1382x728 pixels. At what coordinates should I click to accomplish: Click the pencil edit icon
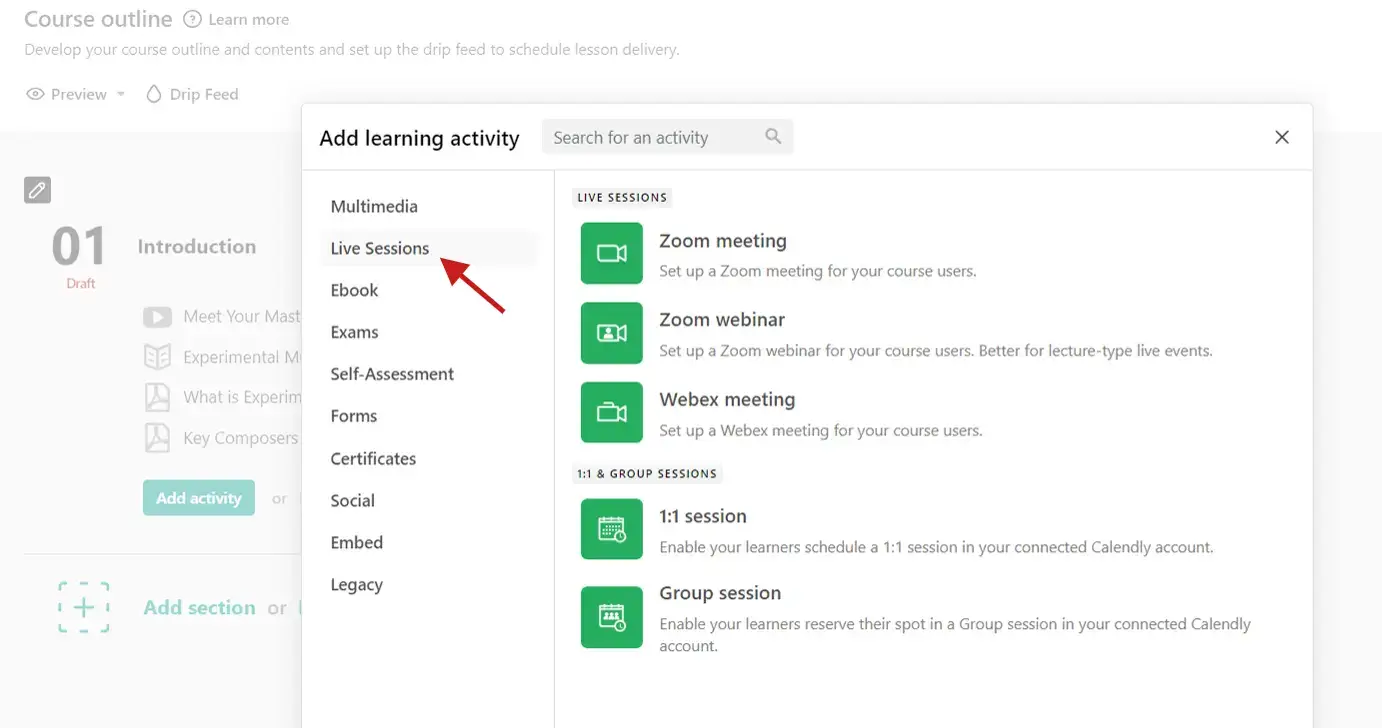point(37,189)
